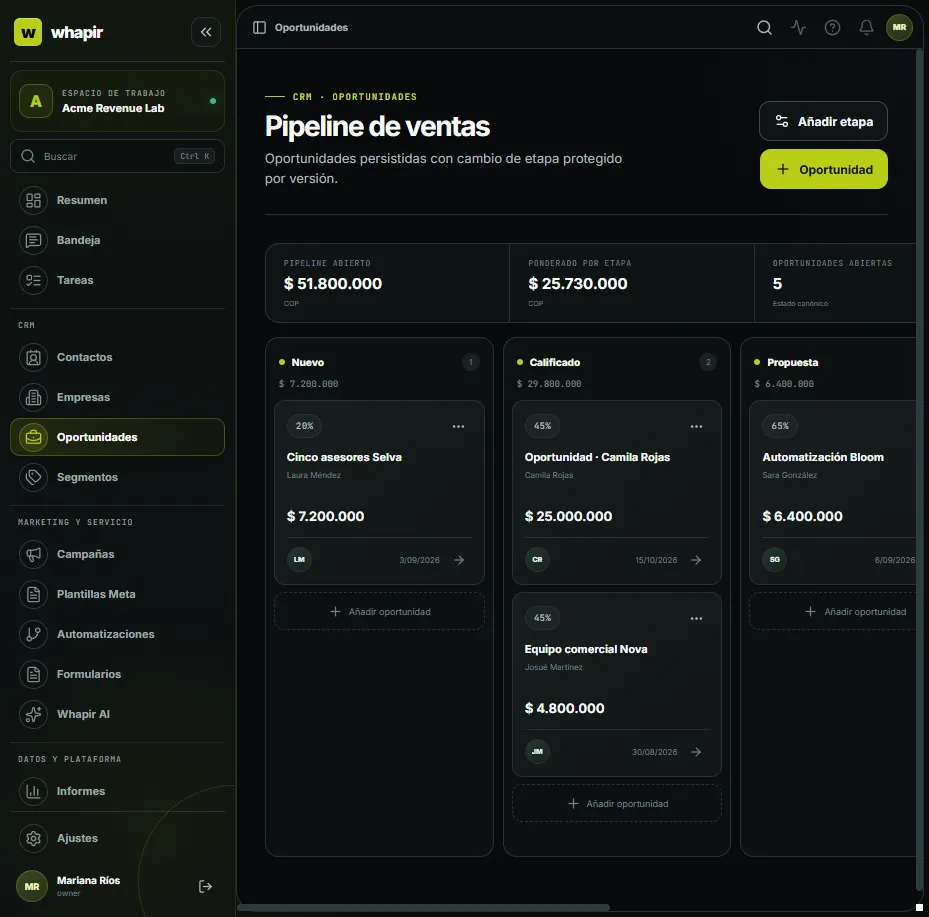Open options menu on Camila Rojas opportunity
The height and width of the screenshot is (917, 929).
(696, 427)
